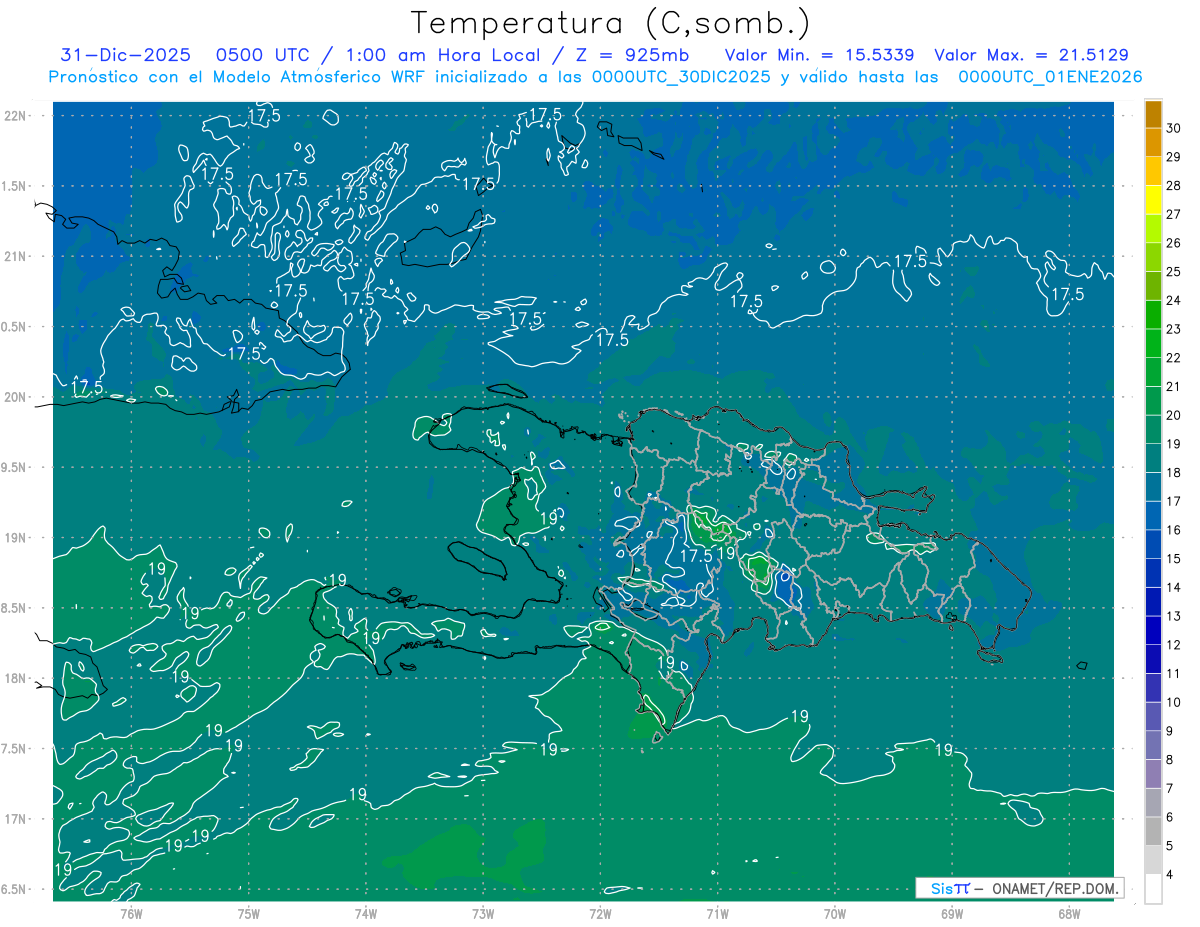The image size is (1200, 927).
Task: Click orange colorbar segment between 29 and 30
Action: pos(1153,143)
